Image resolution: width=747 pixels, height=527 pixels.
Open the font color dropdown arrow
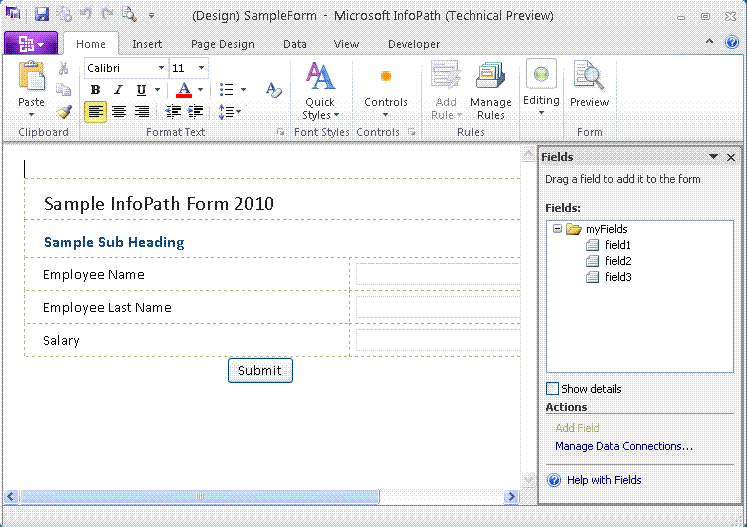click(x=201, y=90)
